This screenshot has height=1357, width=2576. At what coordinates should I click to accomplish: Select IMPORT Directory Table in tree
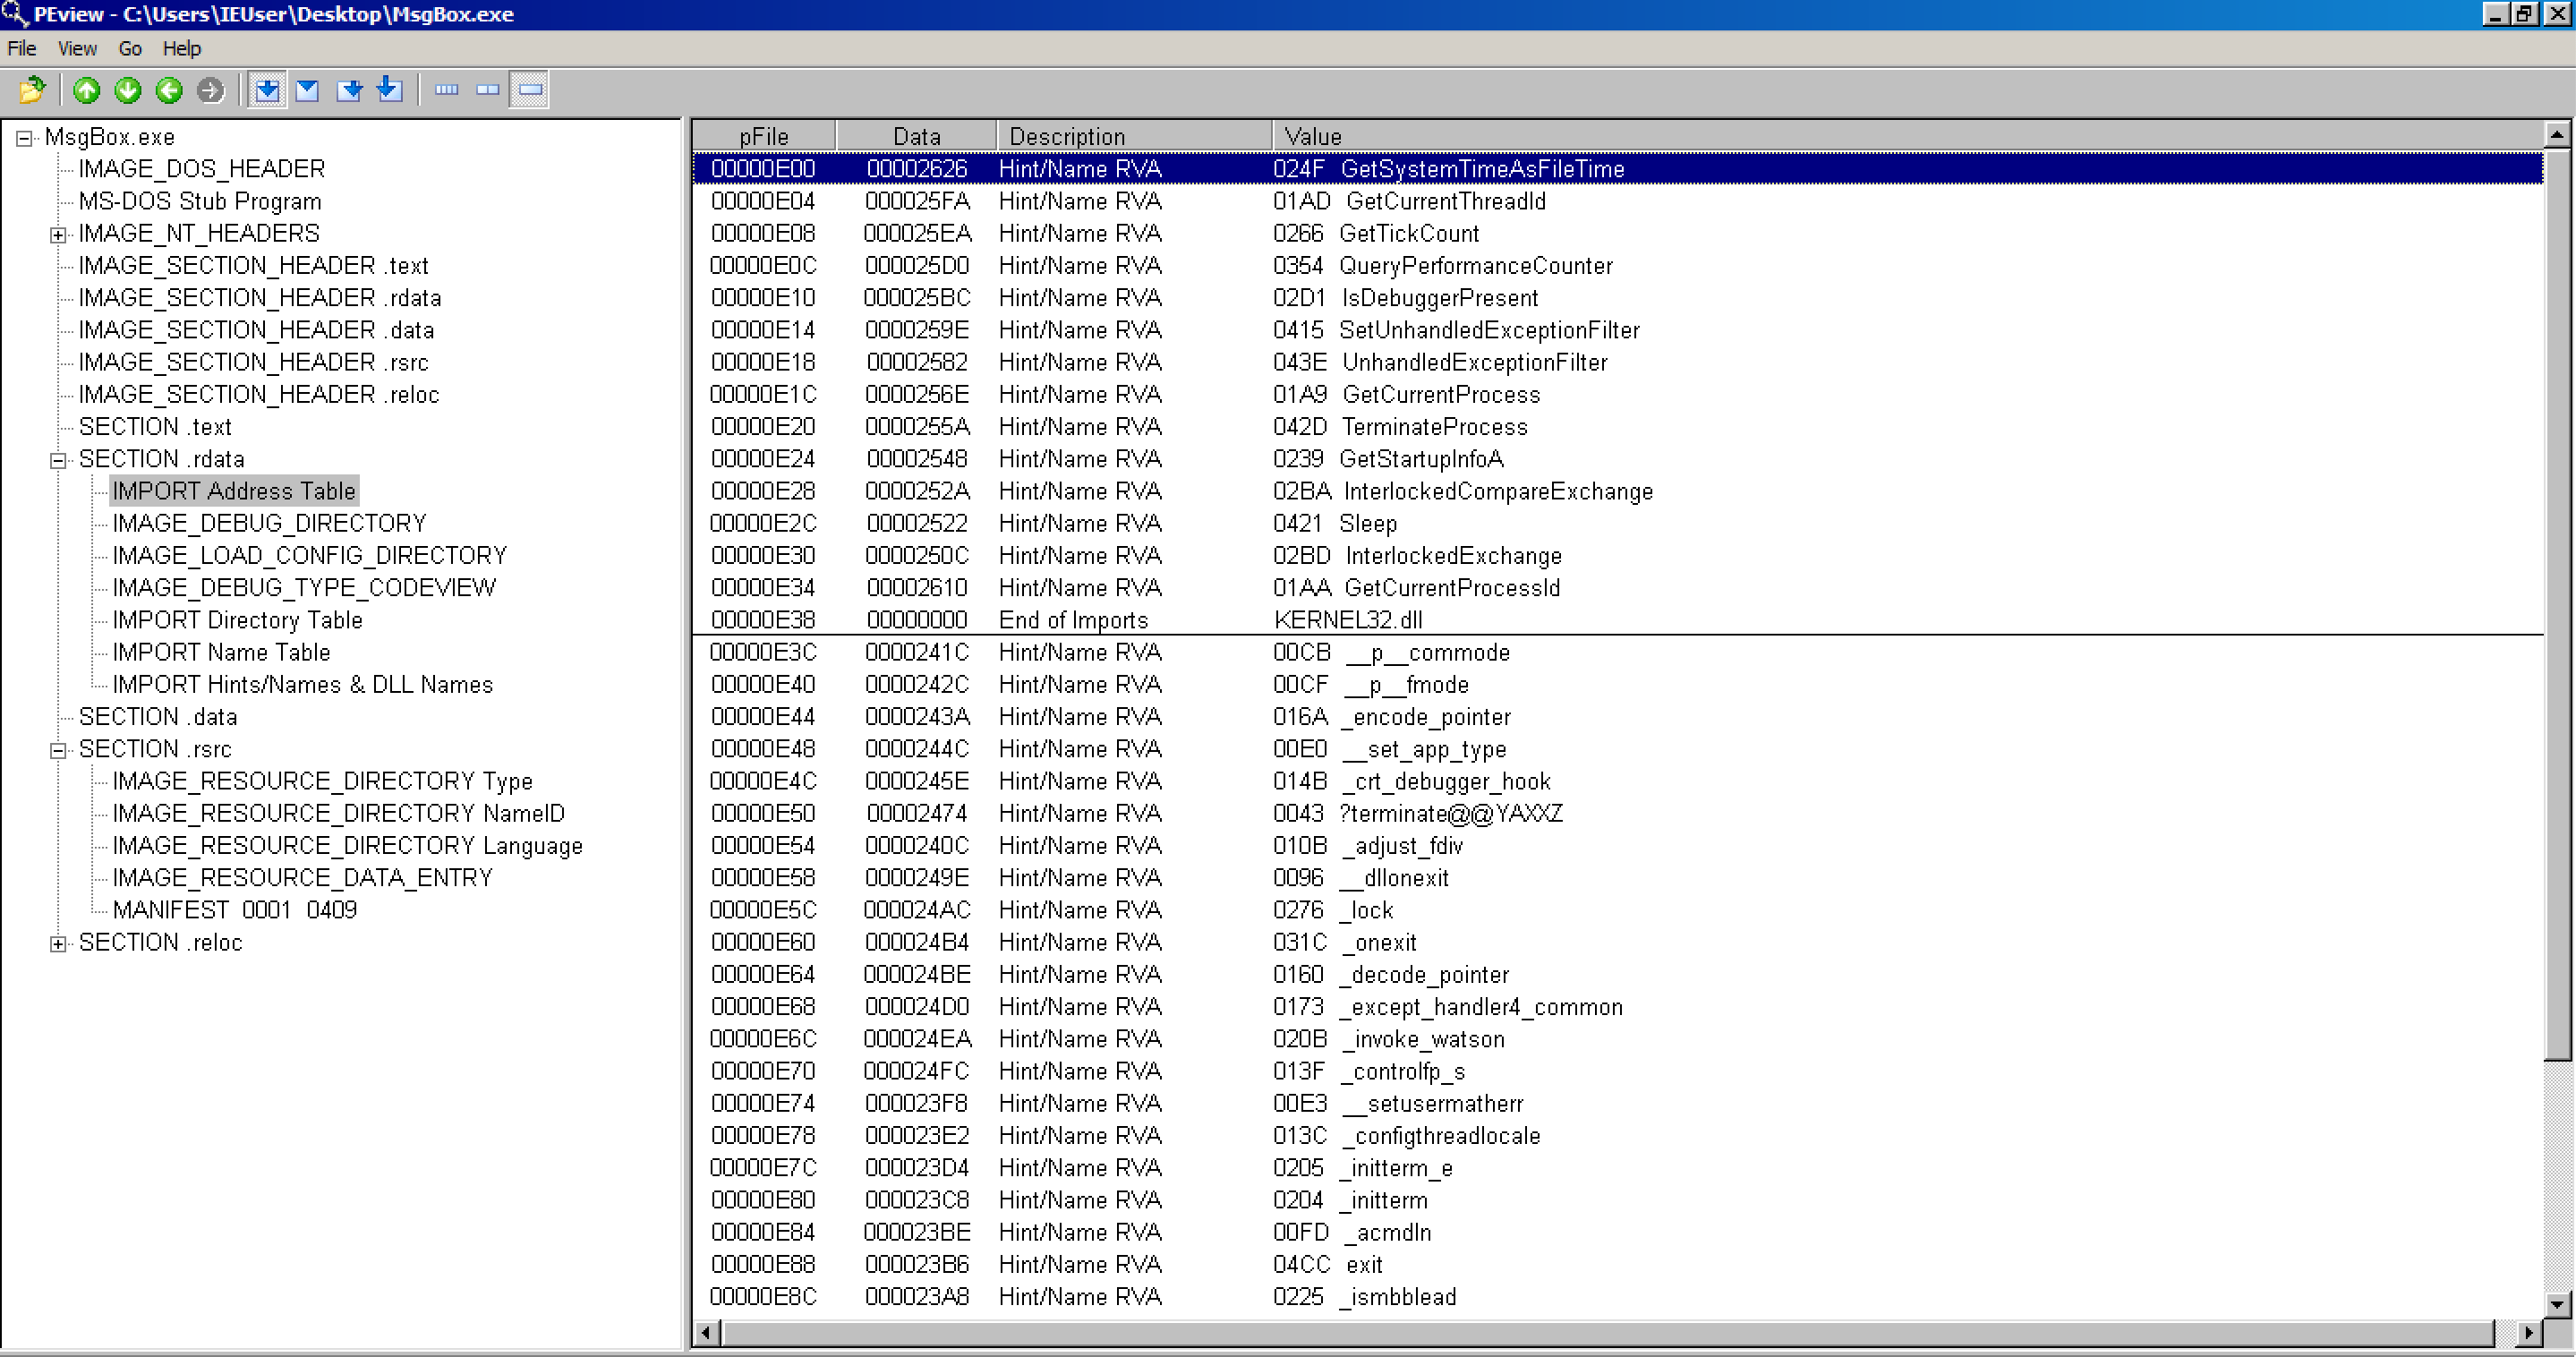tap(237, 620)
